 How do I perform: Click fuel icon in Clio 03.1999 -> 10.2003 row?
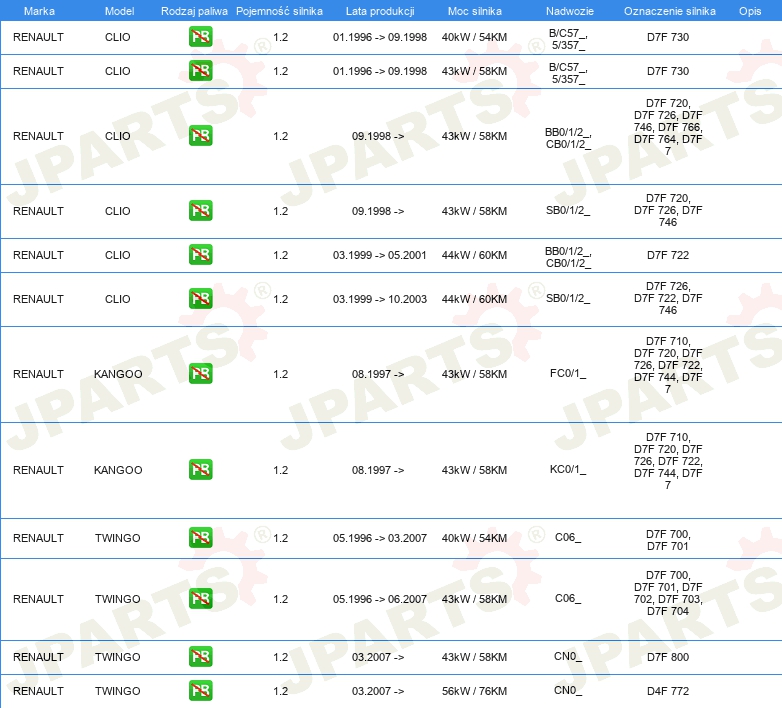pos(200,298)
